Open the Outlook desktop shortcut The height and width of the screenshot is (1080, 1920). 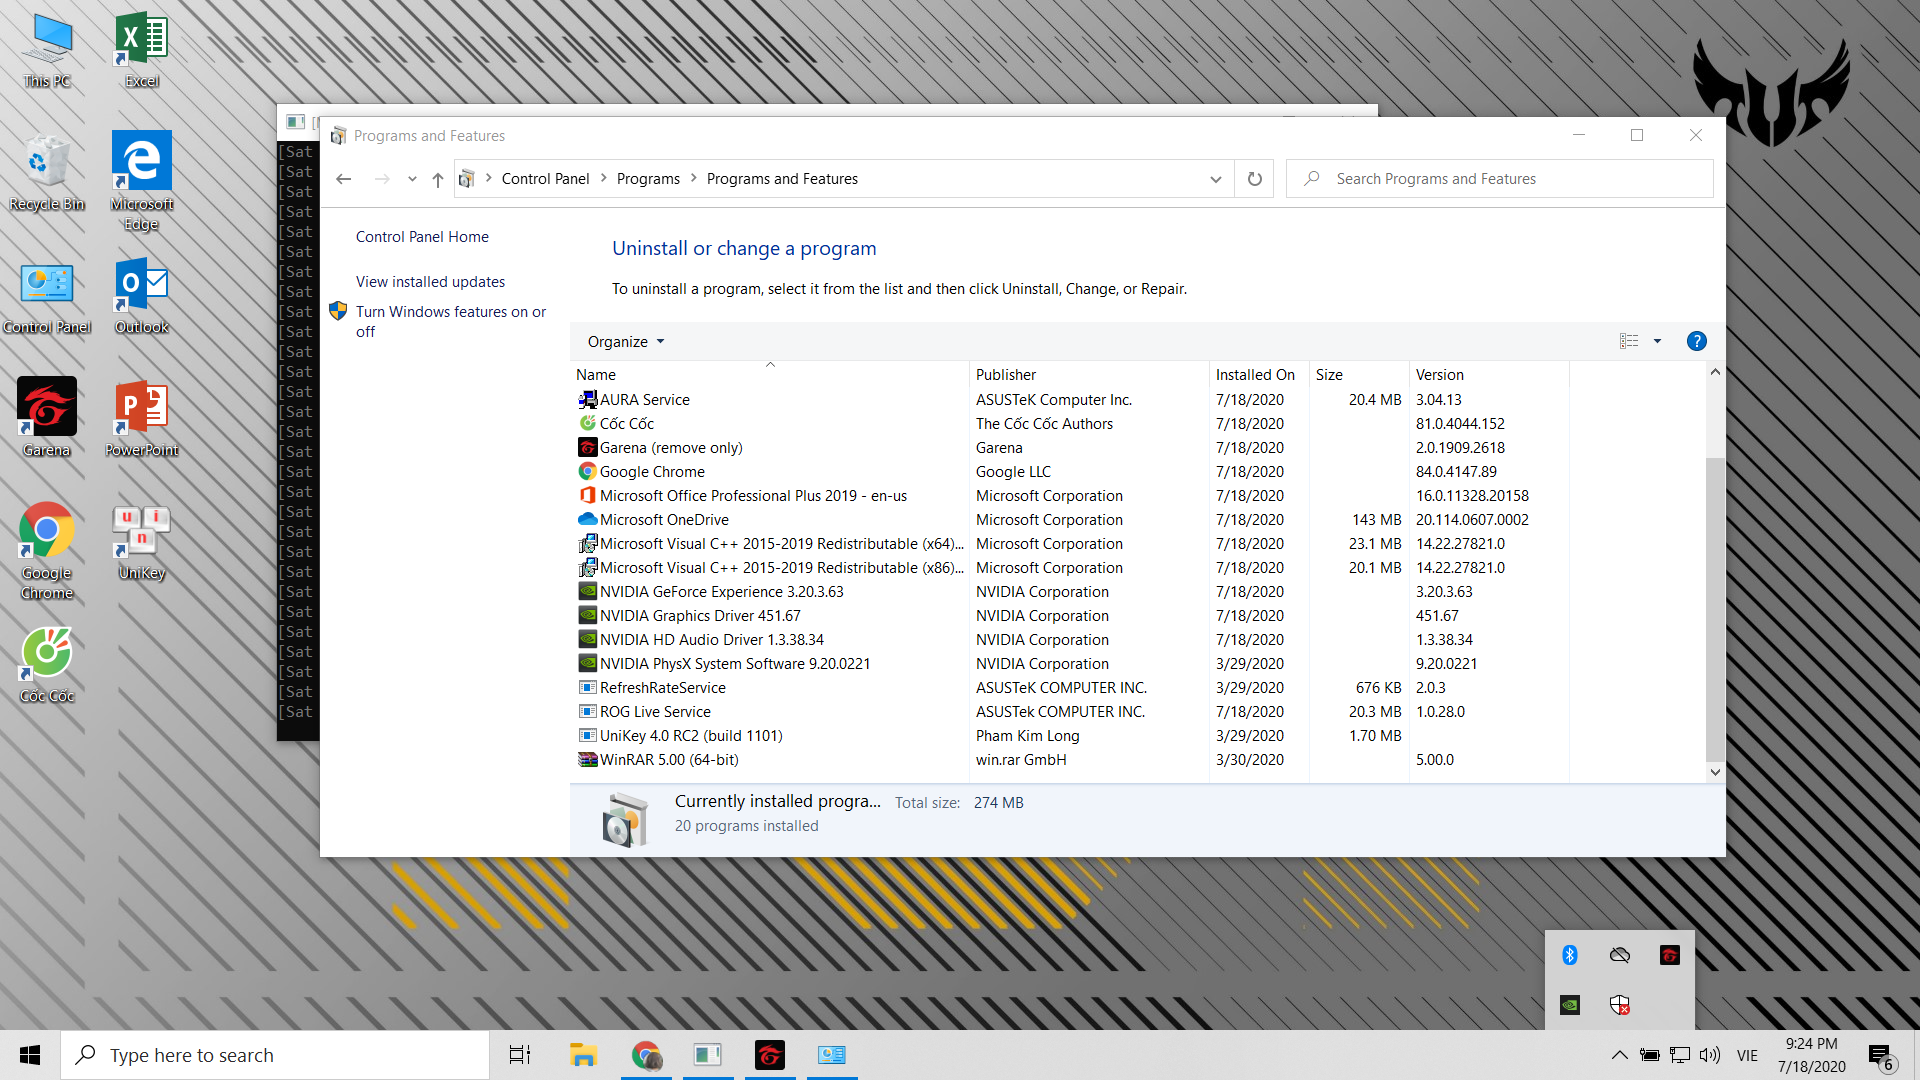pyautogui.click(x=141, y=298)
